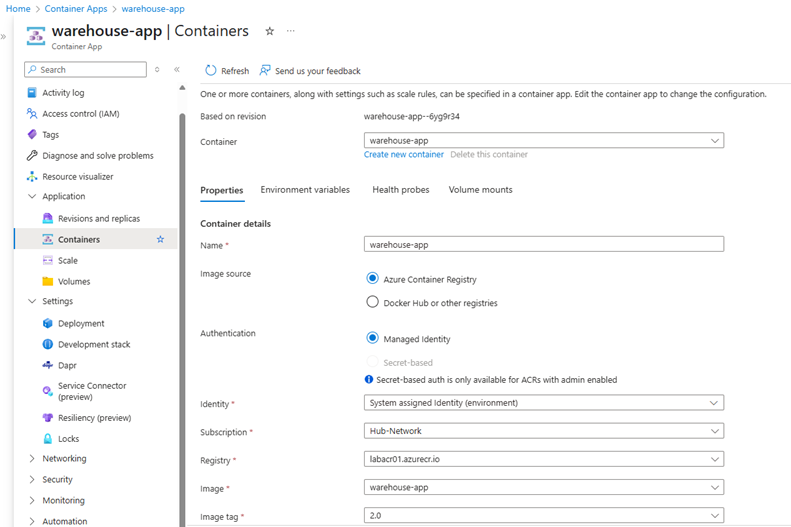
Task: Click the Scale icon in sidebar
Action: (x=47, y=260)
